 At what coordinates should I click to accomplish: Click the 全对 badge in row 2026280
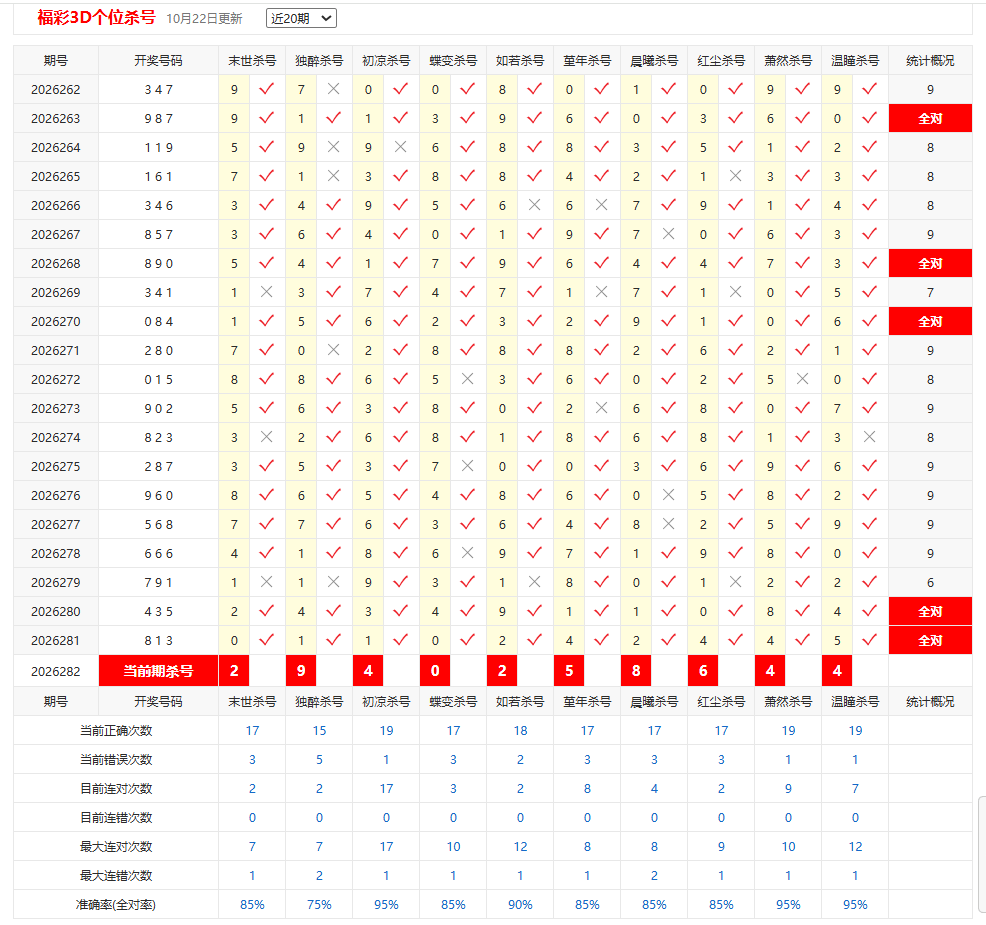coord(930,611)
